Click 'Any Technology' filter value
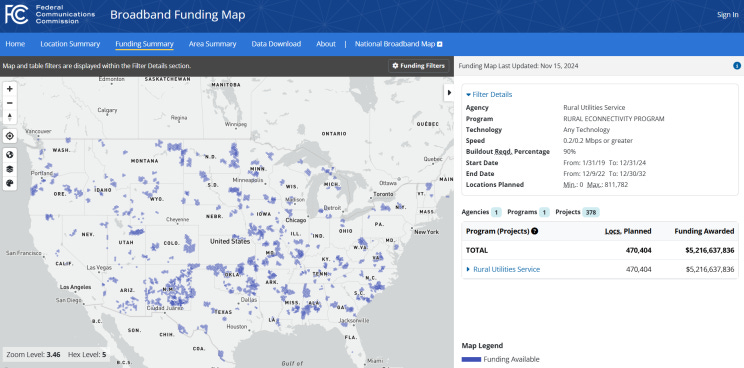Screen dimensions: 744x368 click(x=586, y=129)
